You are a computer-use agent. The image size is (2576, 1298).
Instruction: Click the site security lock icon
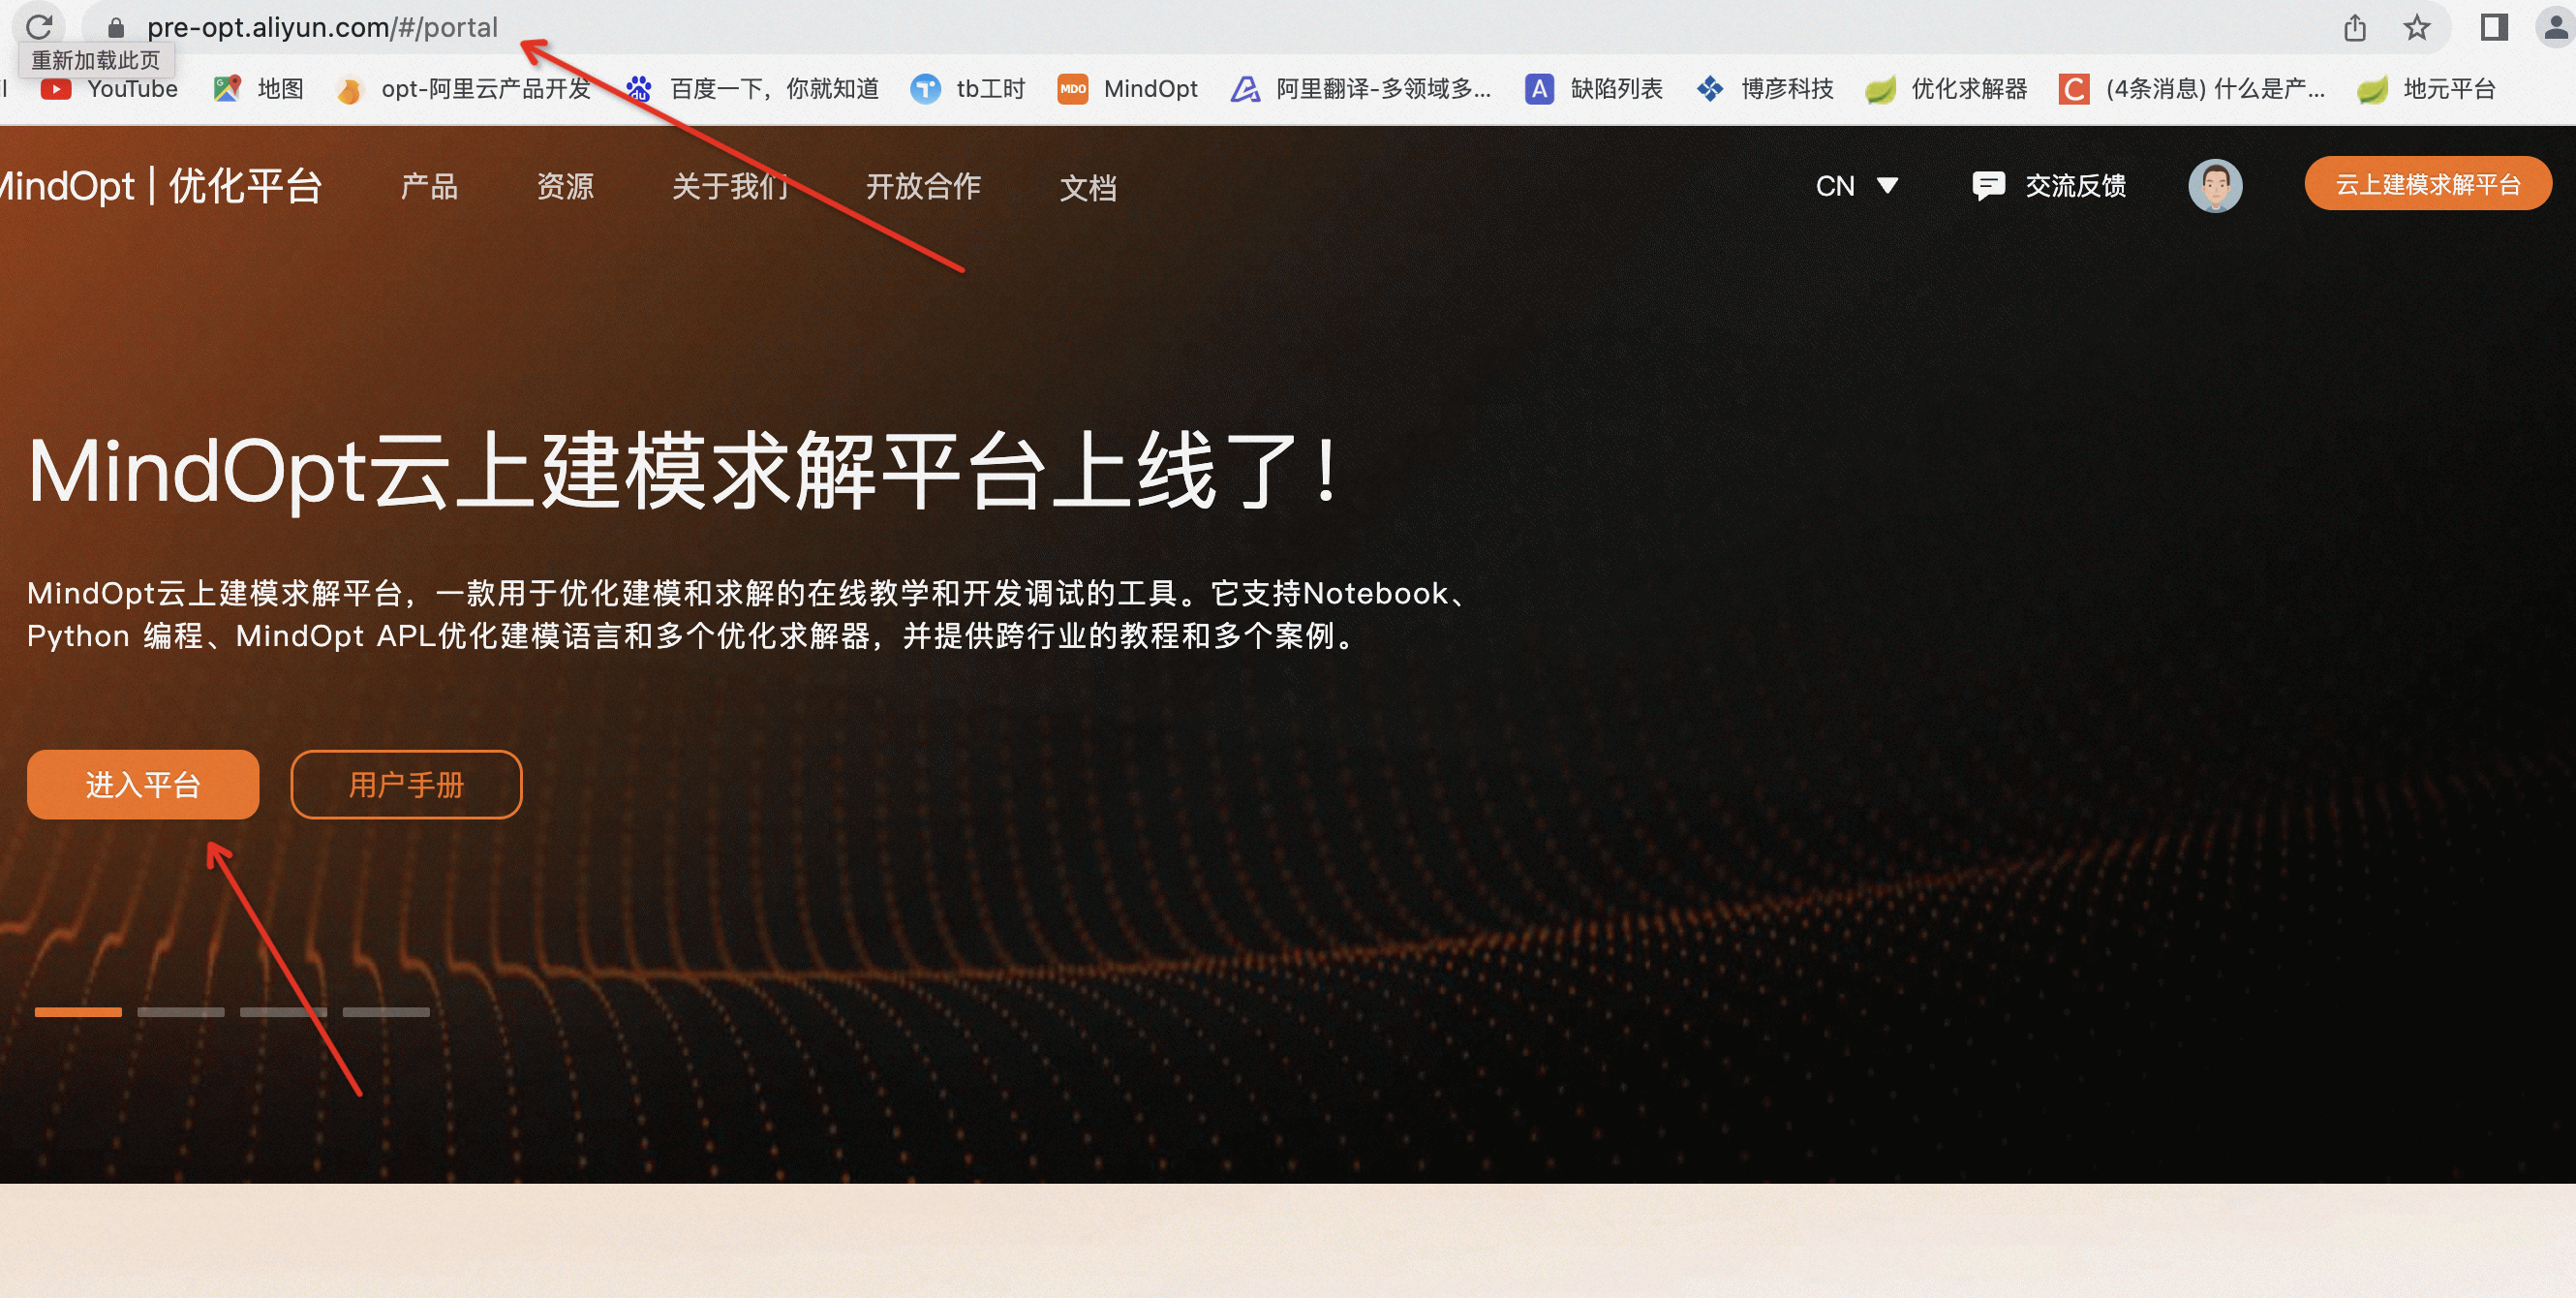pyautogui.click(x=116, y=27)
